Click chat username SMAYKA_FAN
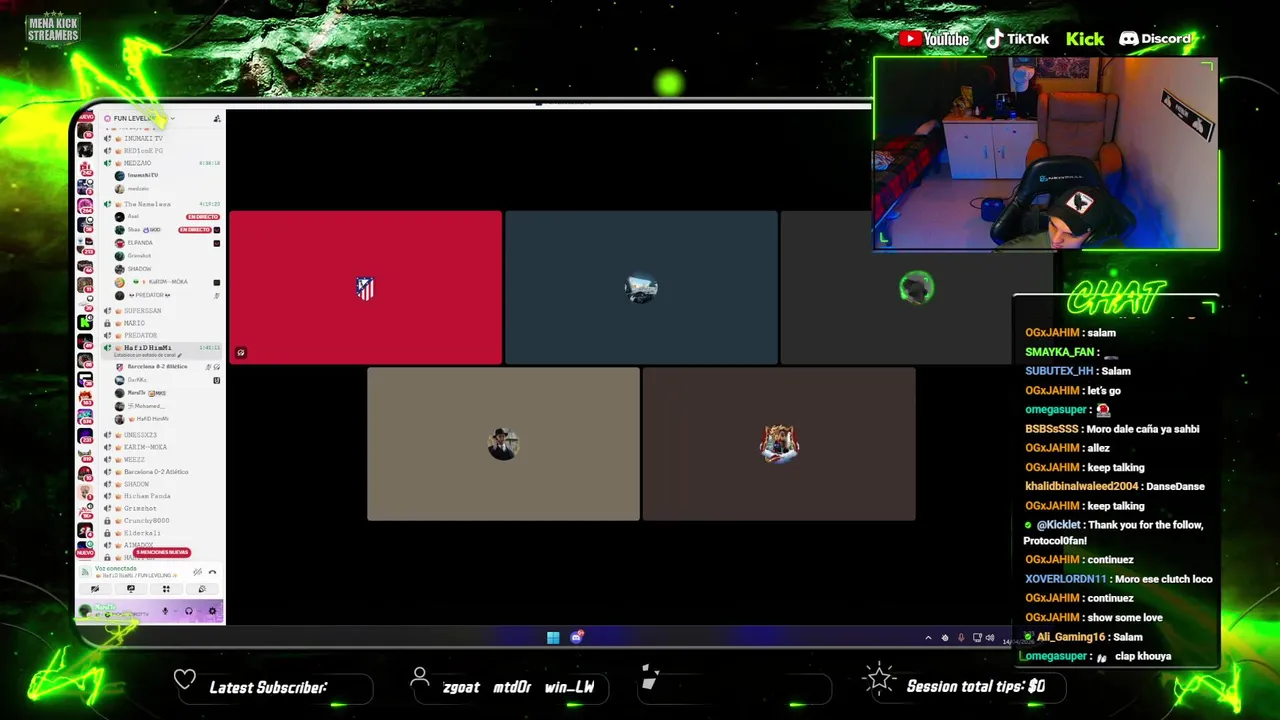The width and height of the screenshot is (1280, 720). [1059, 352]
